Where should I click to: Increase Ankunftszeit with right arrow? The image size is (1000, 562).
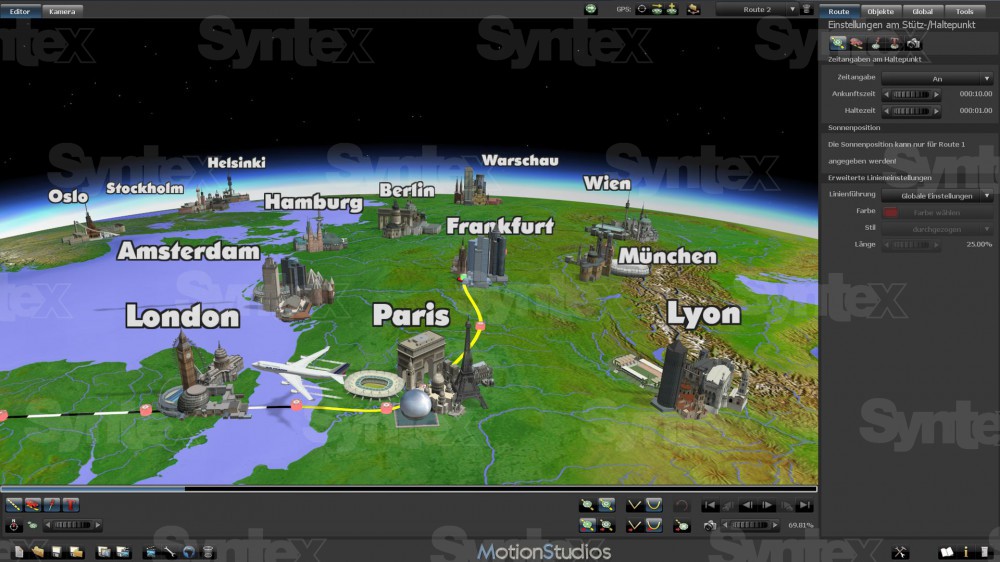936,94
